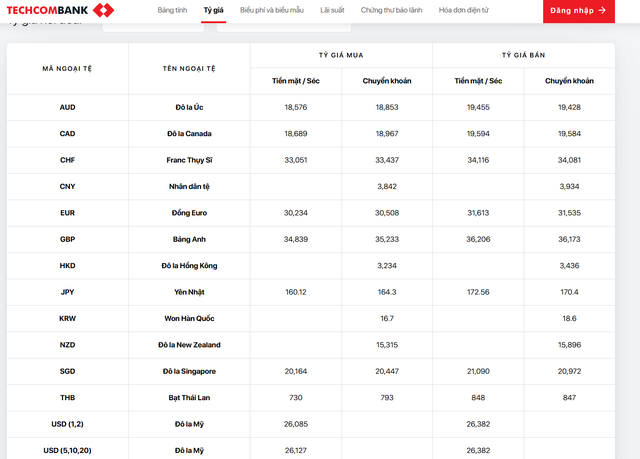Select the JPY currency code cell
This screenshot has height=459, width=640.
(x=67, y=292)
